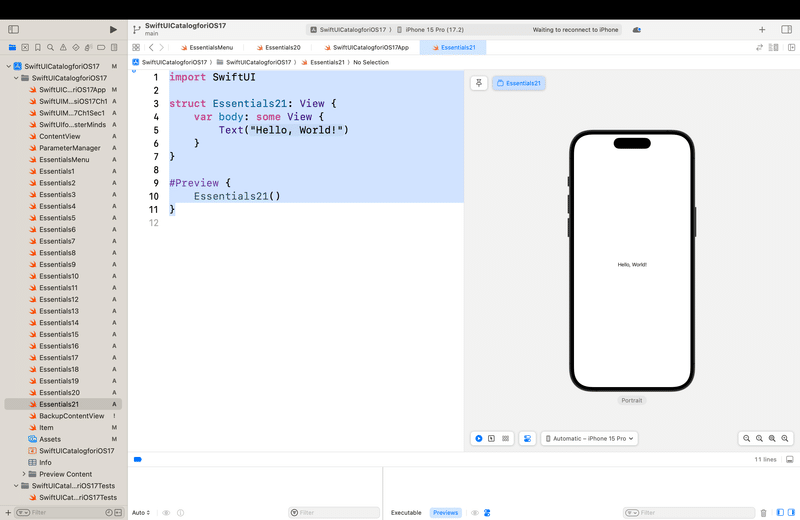This screenshot has height=520, width=800.
Task: Open the Test navigator diamond icon
Action: pos(76,47)
